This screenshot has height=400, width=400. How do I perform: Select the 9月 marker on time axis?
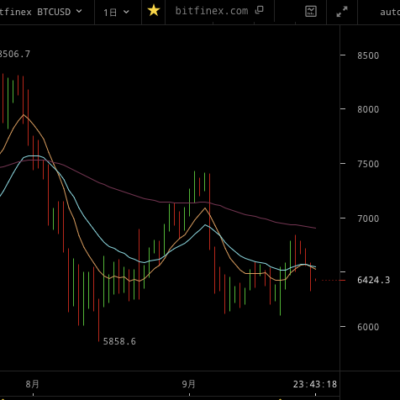(189, 384)
